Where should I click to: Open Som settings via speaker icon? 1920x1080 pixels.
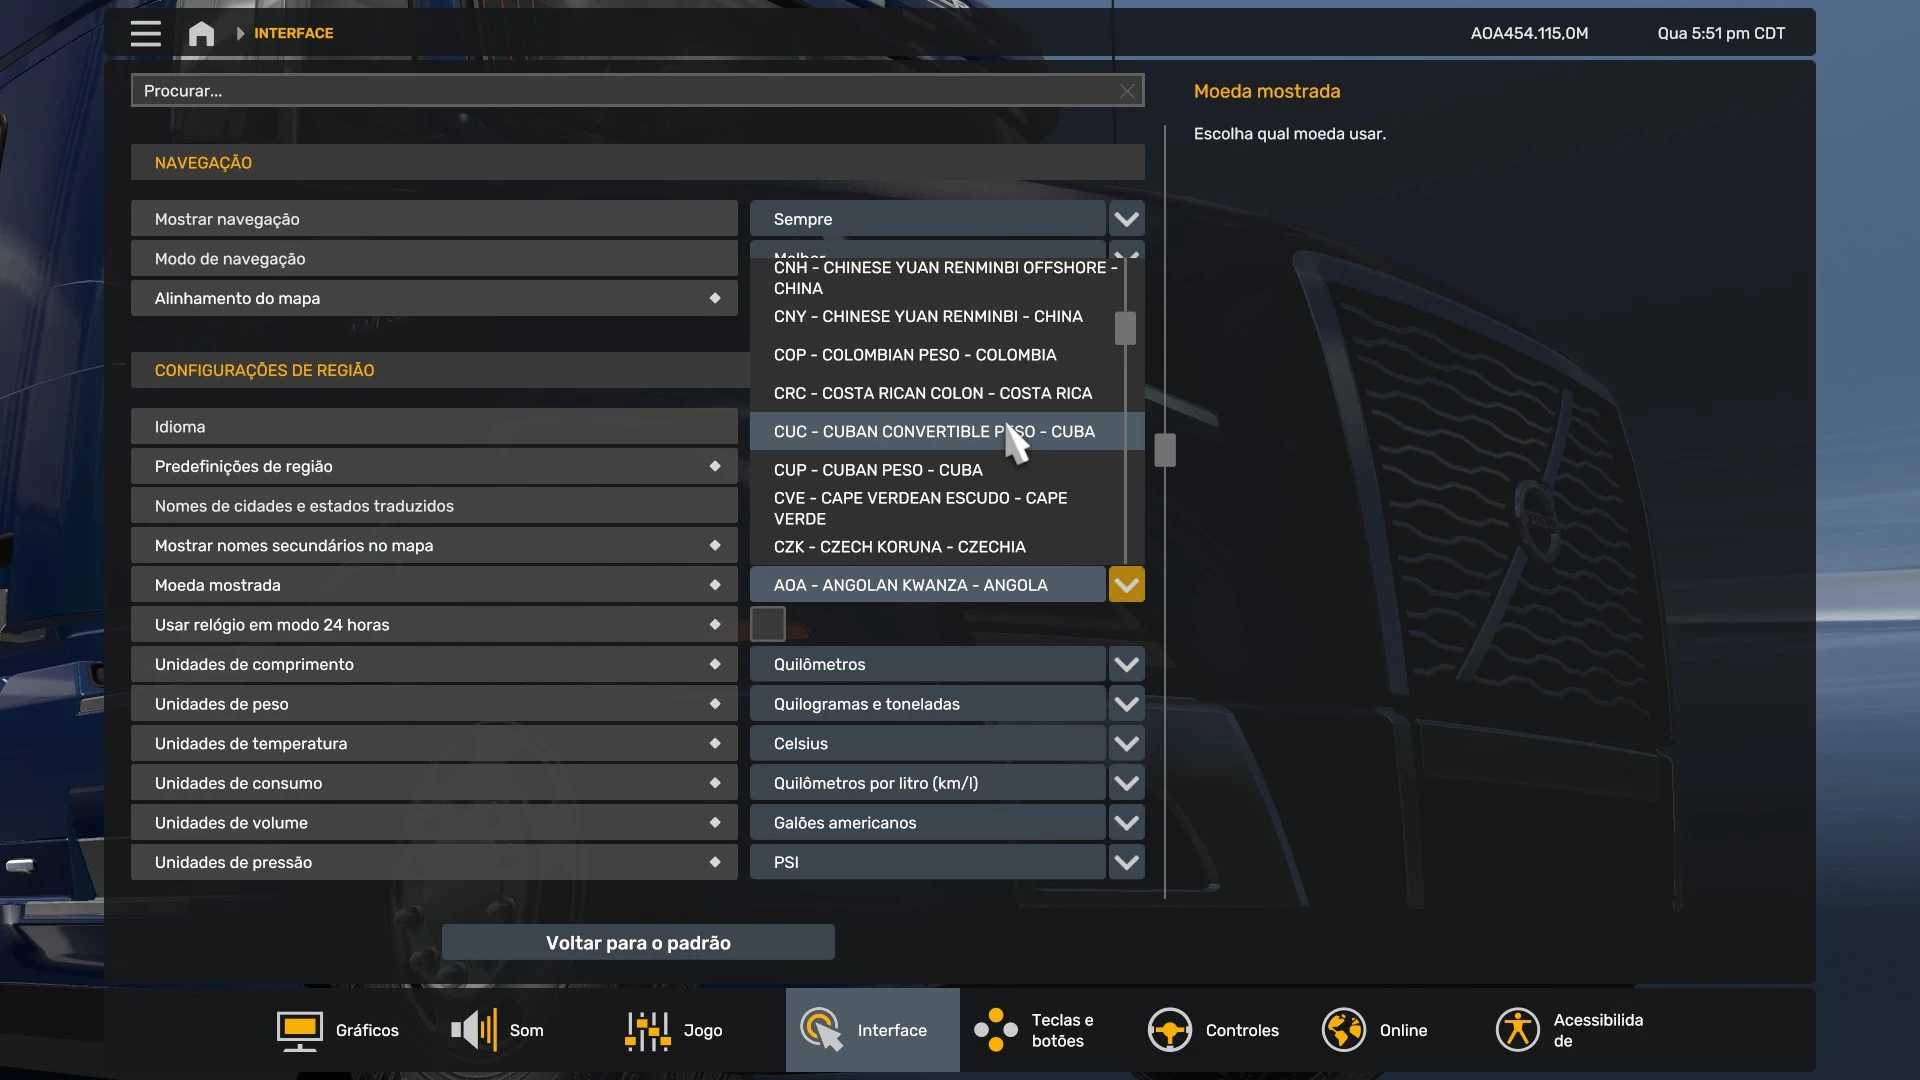(x=474, y=1030)
